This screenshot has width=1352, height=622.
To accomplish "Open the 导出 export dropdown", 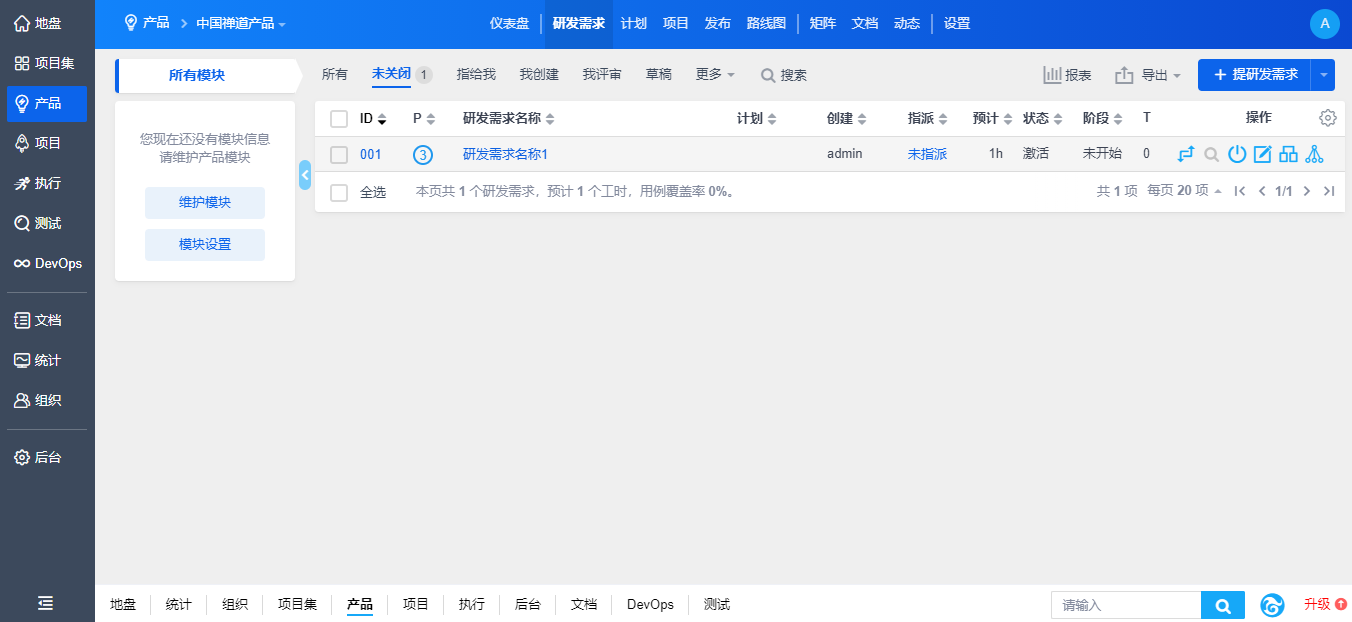I will pos(1148,75).
